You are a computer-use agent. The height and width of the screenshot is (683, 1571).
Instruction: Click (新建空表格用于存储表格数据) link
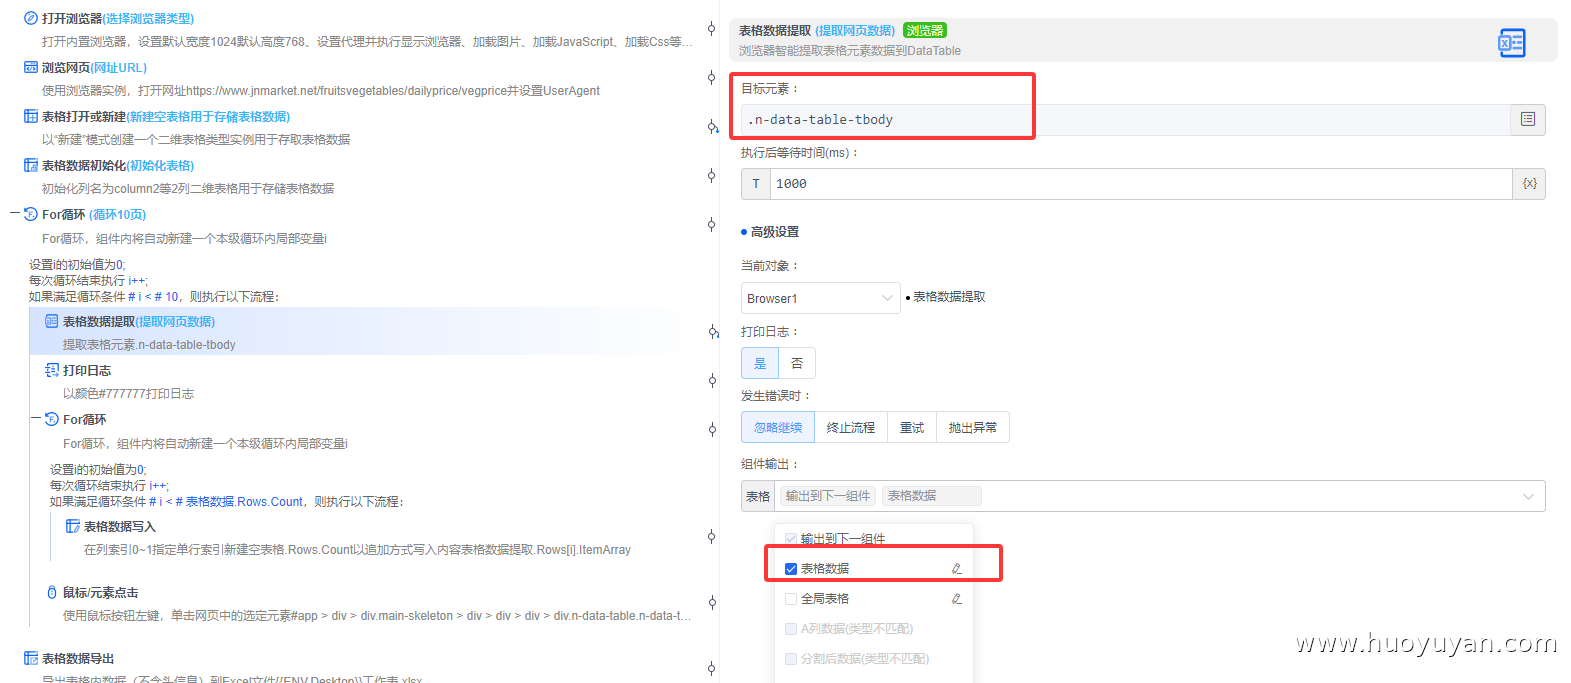(x=208, y=116)
